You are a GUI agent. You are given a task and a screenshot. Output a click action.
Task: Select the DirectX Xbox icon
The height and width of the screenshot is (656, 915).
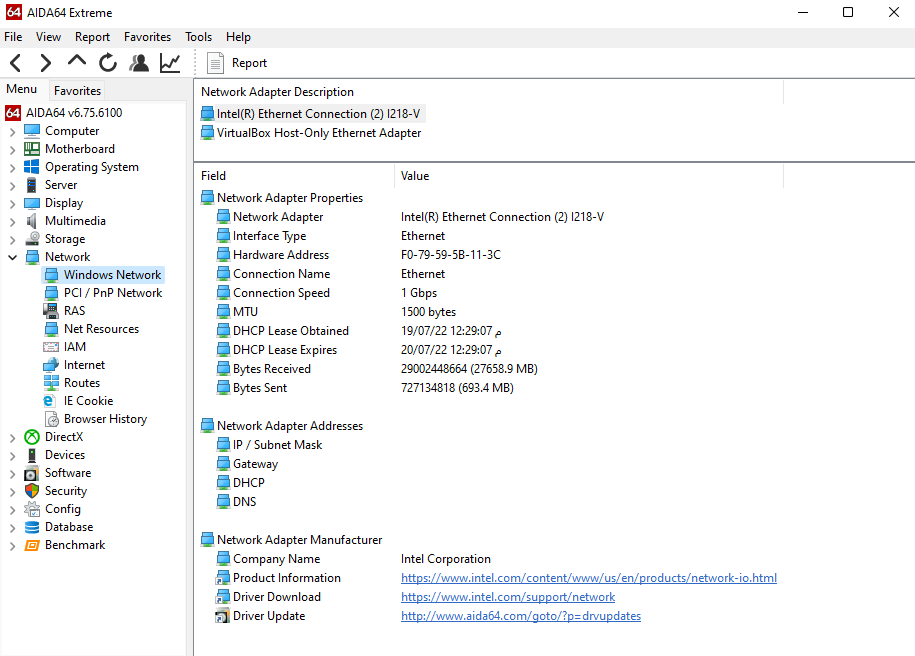click(32, 437)
